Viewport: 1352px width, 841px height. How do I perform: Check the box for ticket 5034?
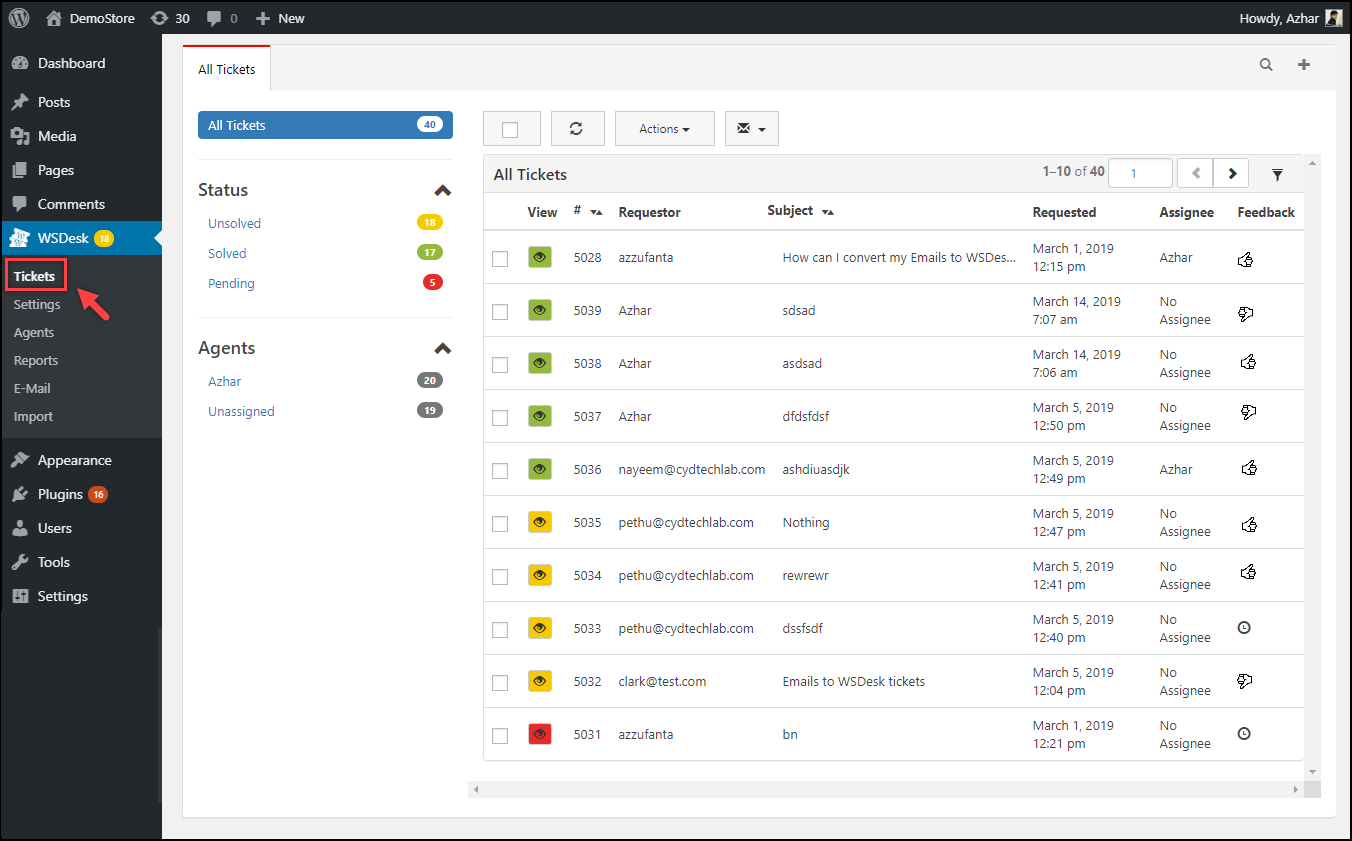500,577
